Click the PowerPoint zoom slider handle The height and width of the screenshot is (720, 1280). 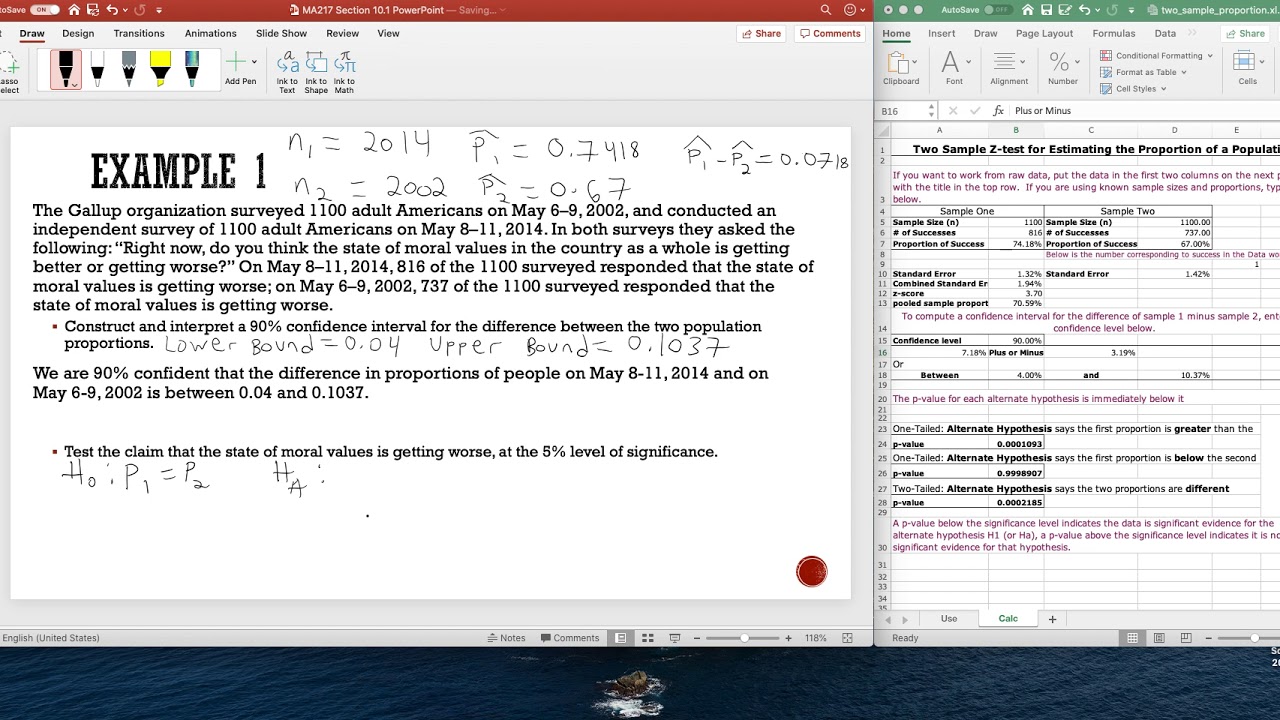click(744, 638)
